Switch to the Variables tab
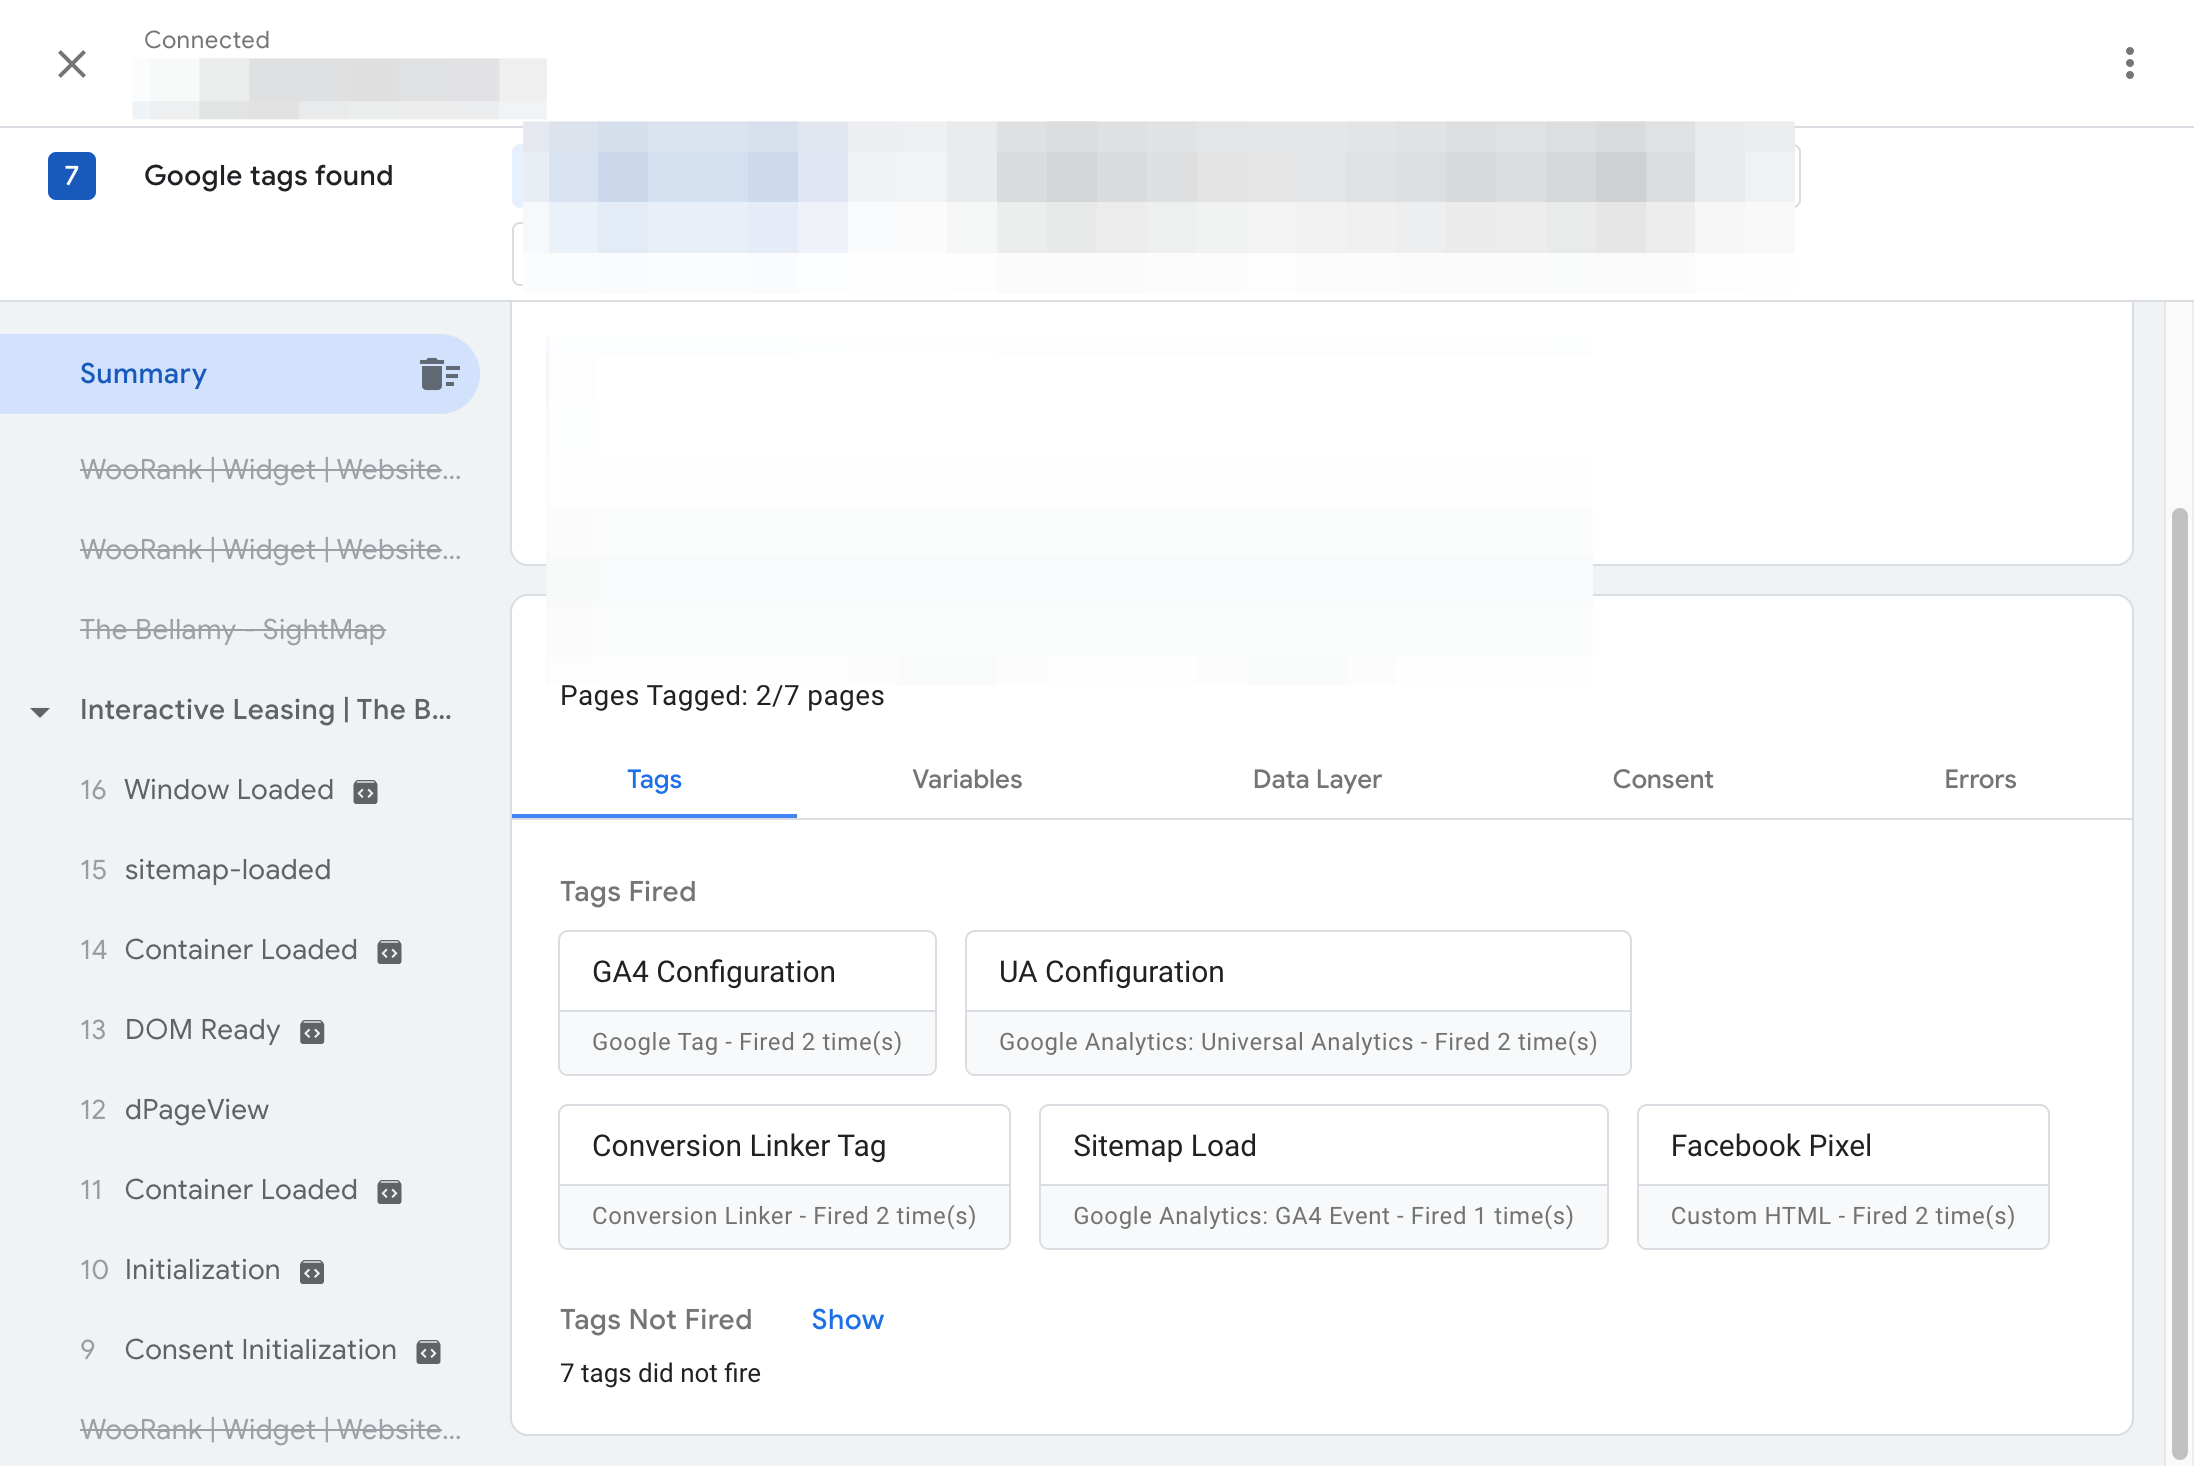2194x1466 pixels. [x=967, y=780]
